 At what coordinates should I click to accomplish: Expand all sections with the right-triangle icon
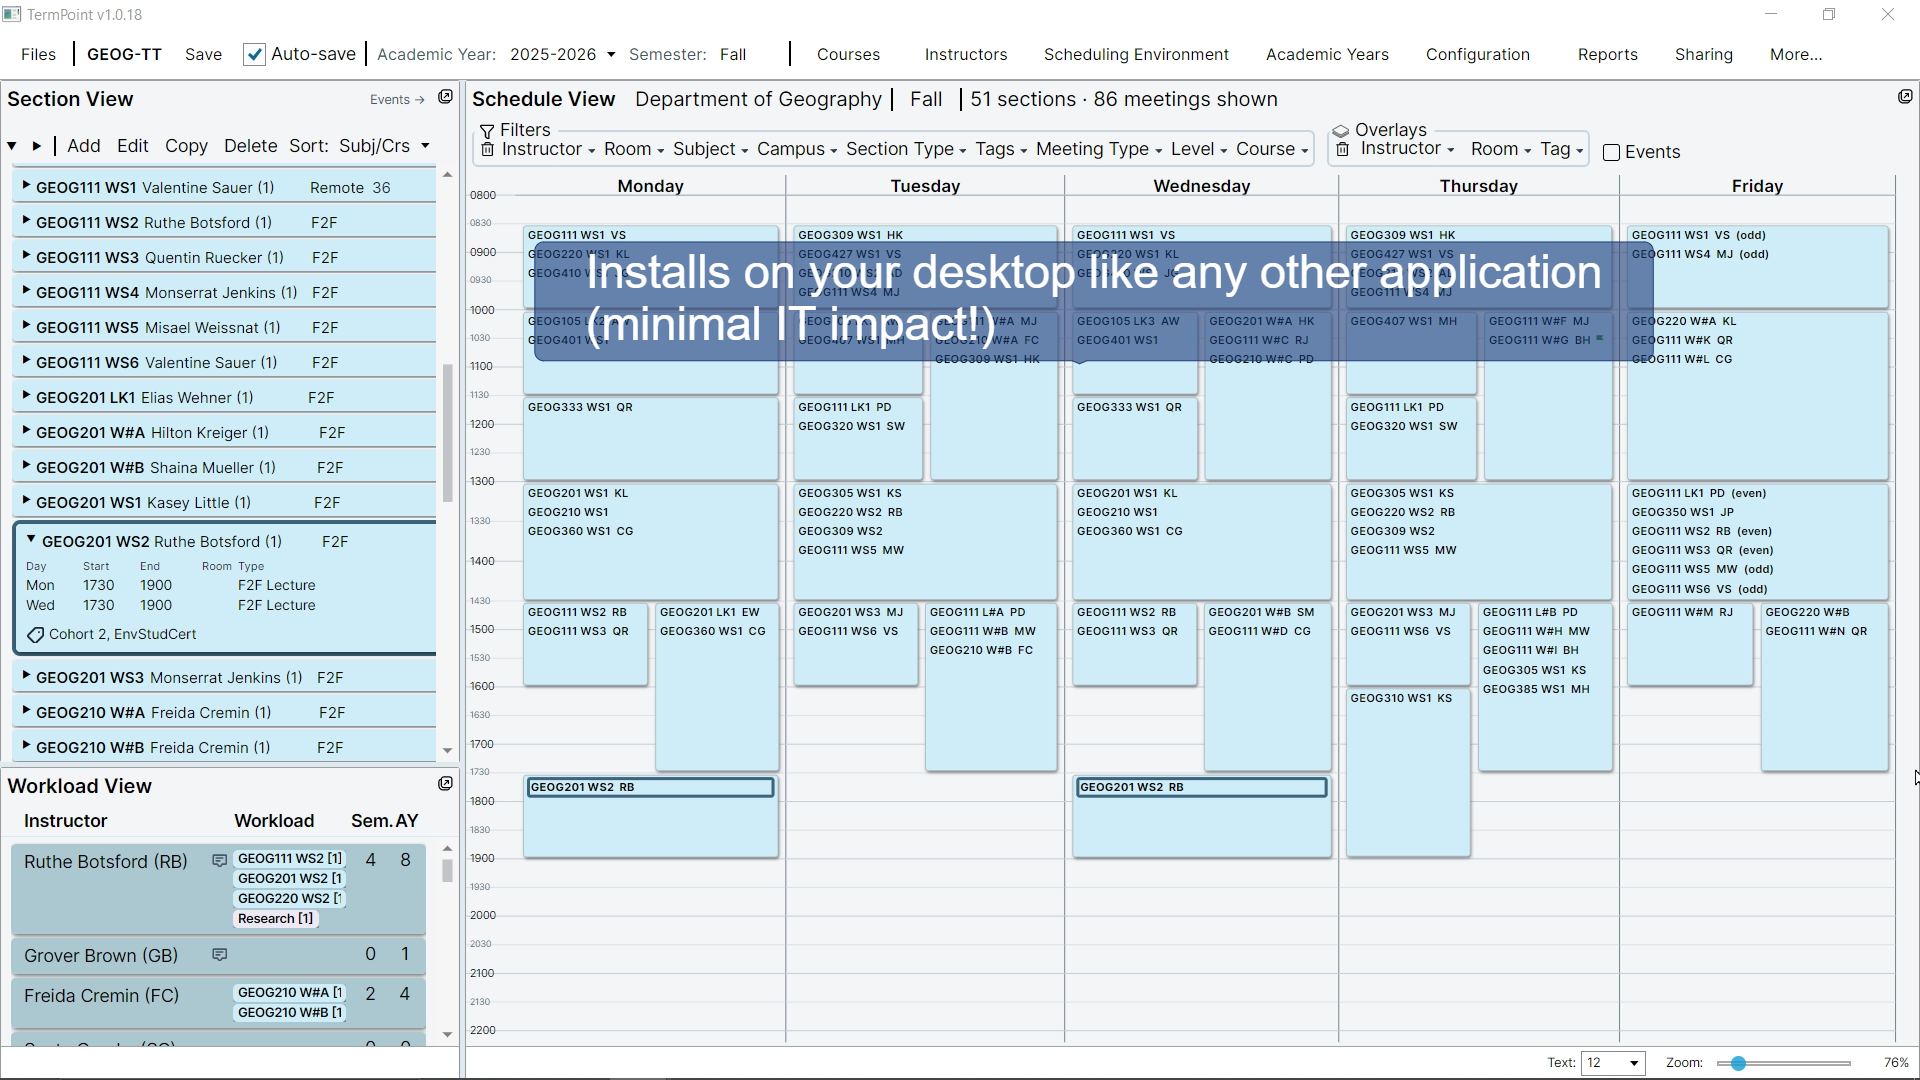point(37,146)
